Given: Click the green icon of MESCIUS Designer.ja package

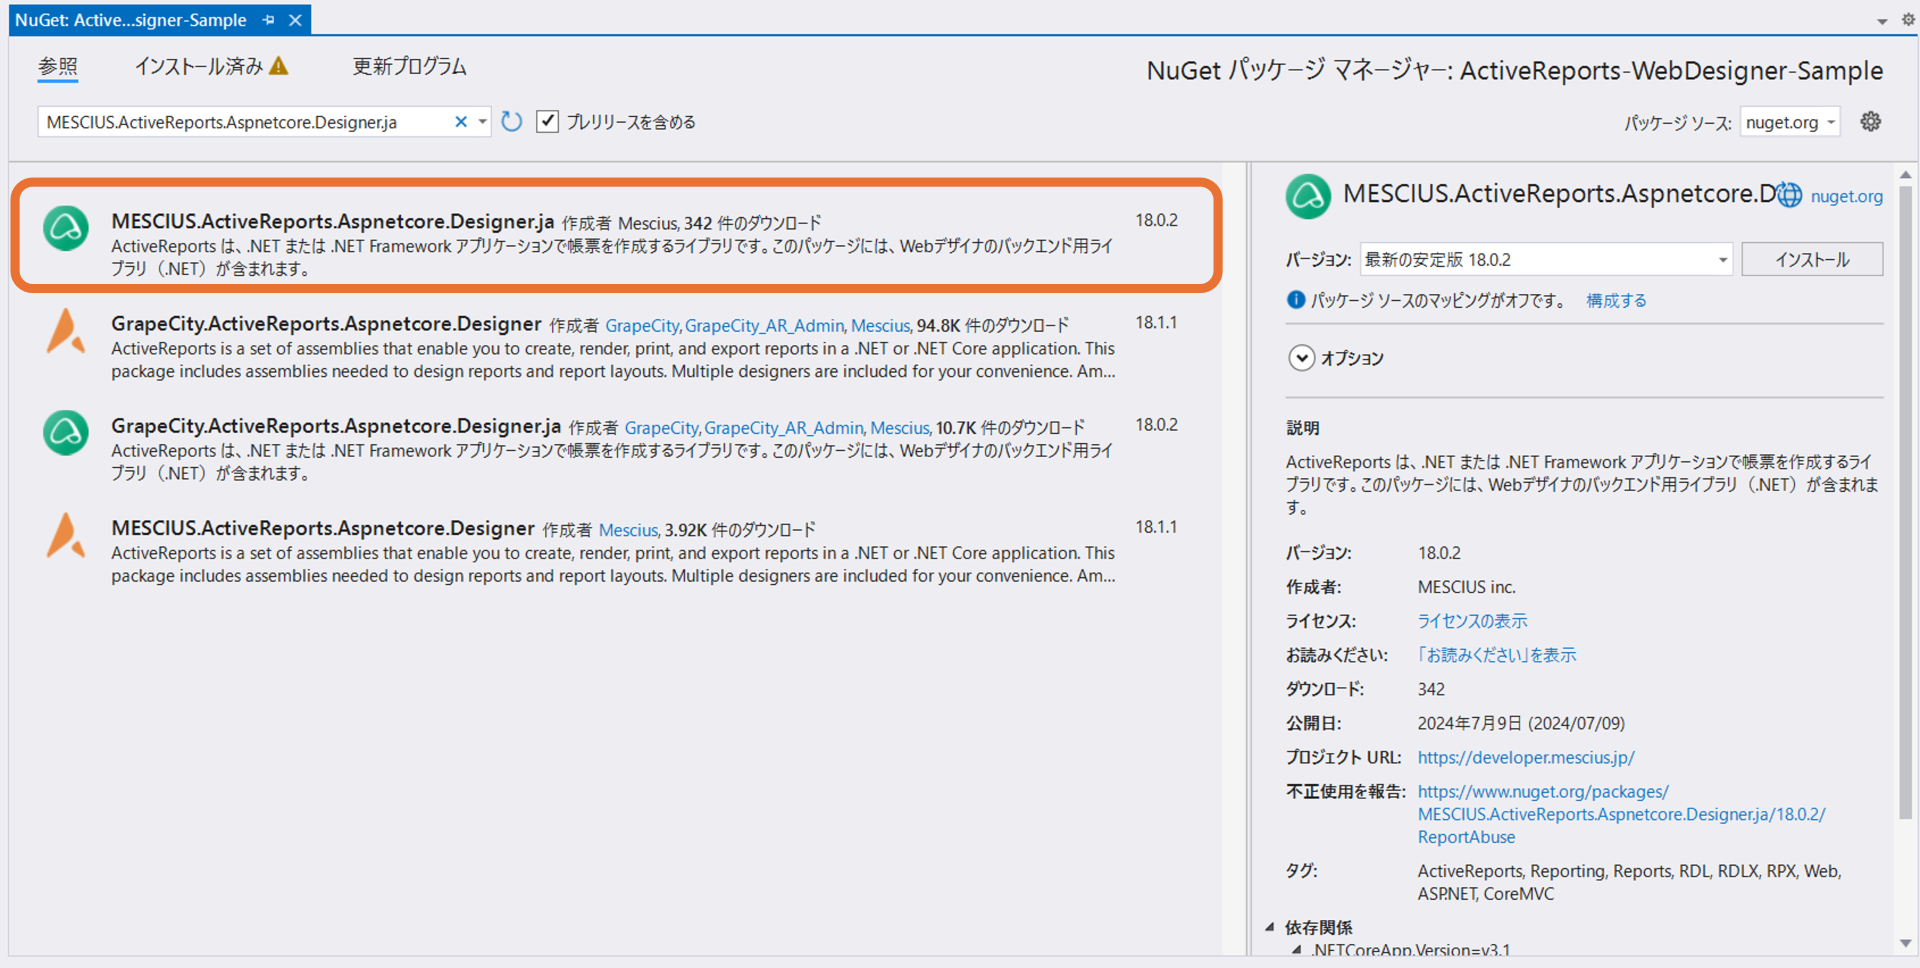Looking at the screenshot, I should coord(66,228).
